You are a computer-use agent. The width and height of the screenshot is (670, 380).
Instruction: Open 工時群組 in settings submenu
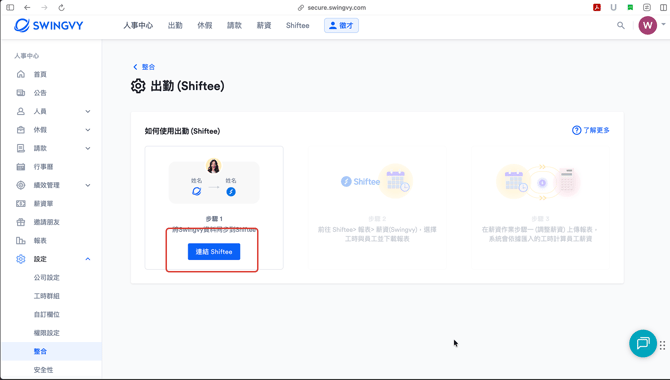(47, 296)
